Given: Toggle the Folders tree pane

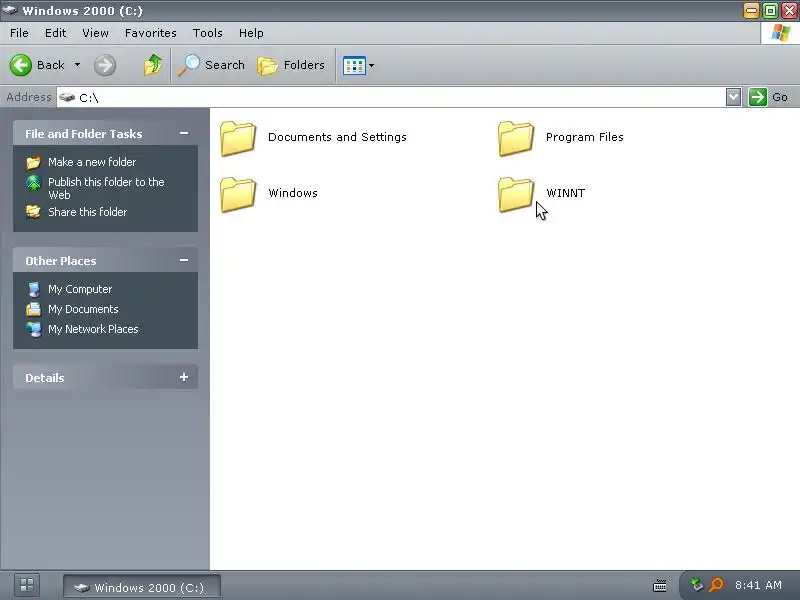Looking at the screenshot, I should [290, 65].
